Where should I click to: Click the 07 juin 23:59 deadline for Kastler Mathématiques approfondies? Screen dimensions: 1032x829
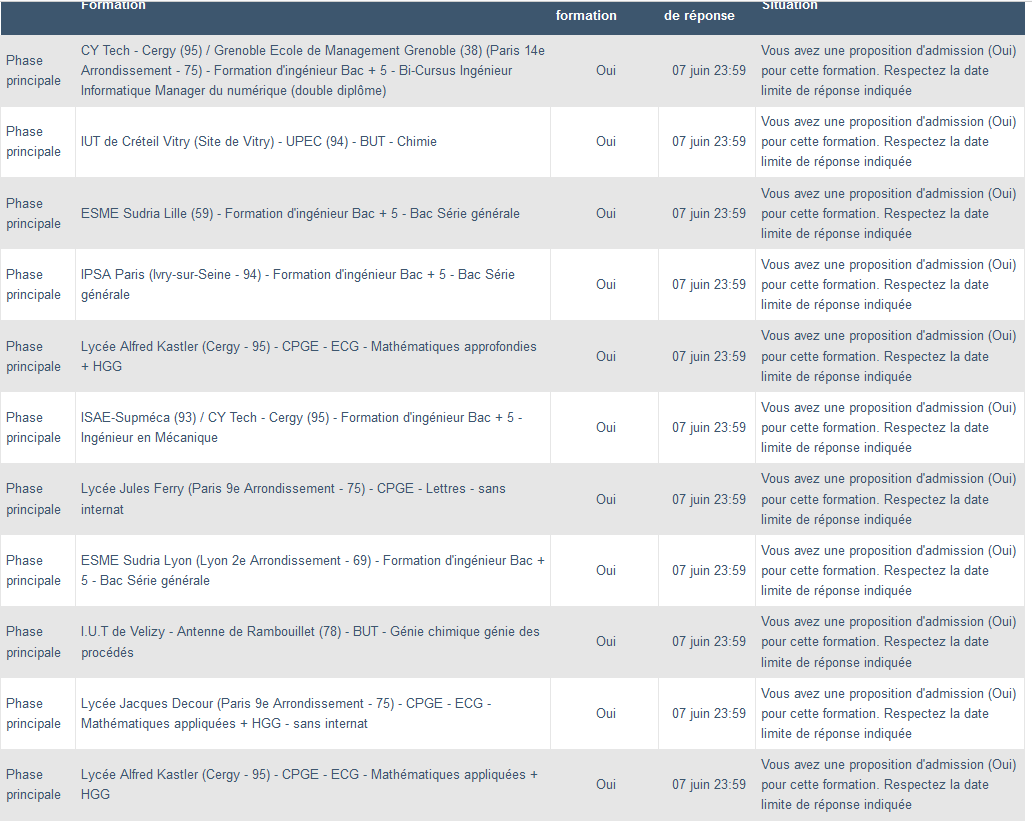[x=709, y=356]
